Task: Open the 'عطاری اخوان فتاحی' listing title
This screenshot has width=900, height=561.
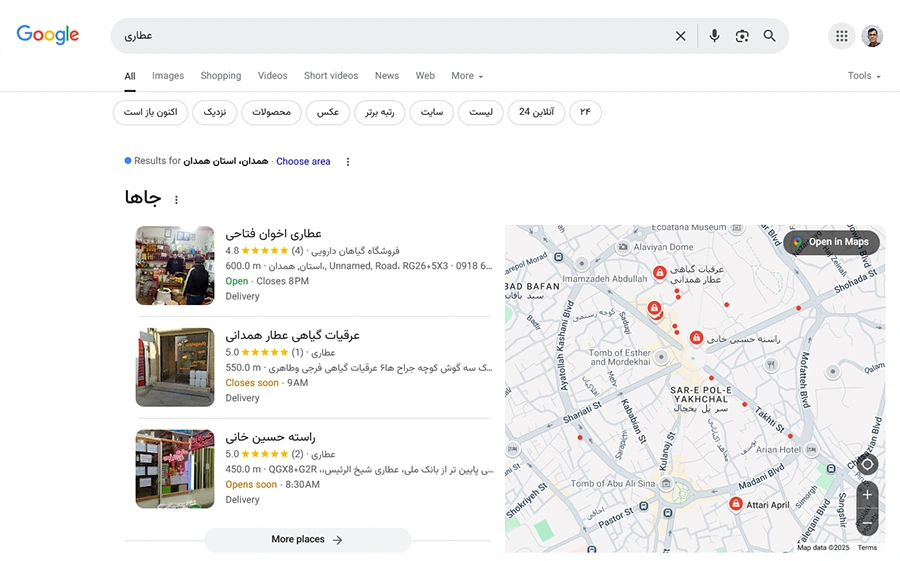Action: pyautogui.click(x=273, y=234)
